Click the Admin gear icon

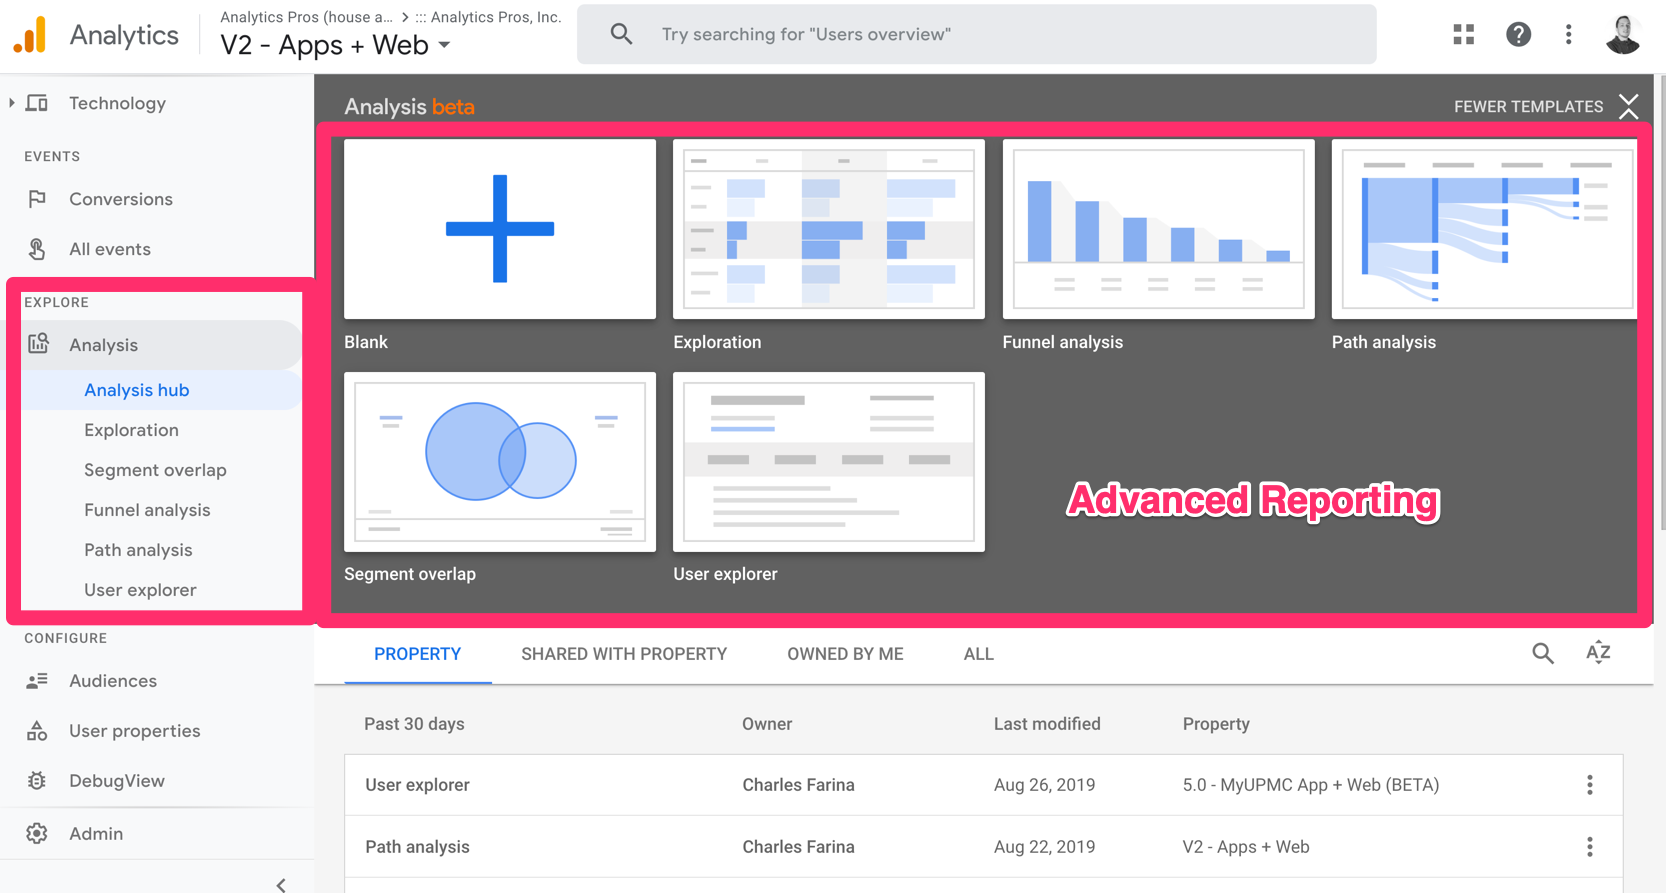pyautogui.click(x=37, y=833)
